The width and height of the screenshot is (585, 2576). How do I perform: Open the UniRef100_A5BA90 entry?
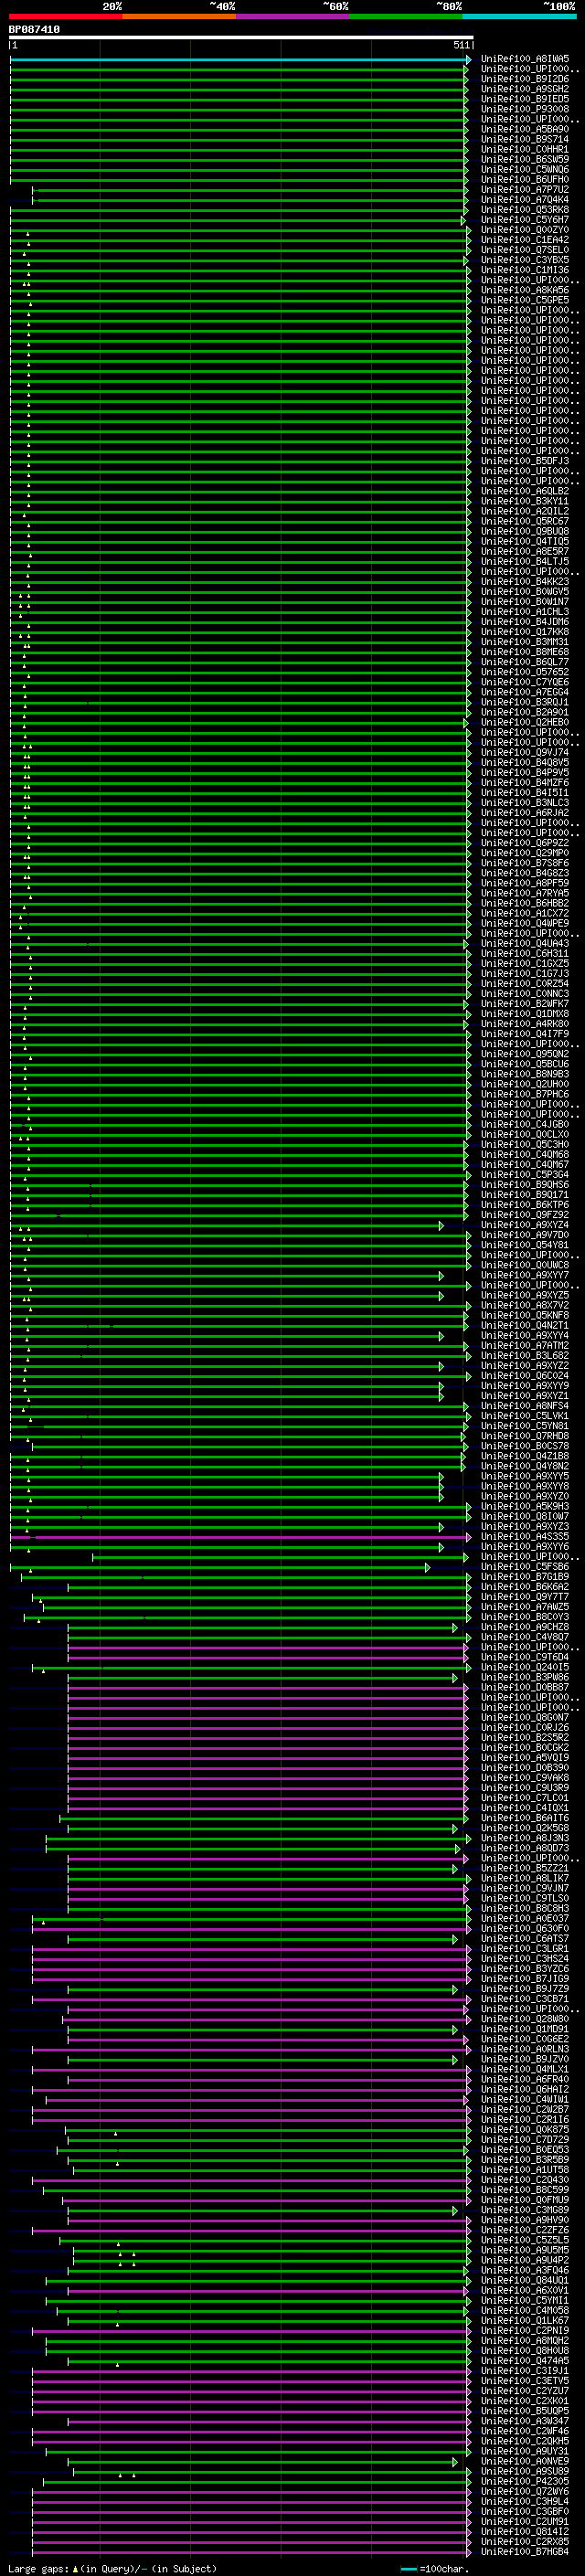pyautogui.click(x=525, y=130)
